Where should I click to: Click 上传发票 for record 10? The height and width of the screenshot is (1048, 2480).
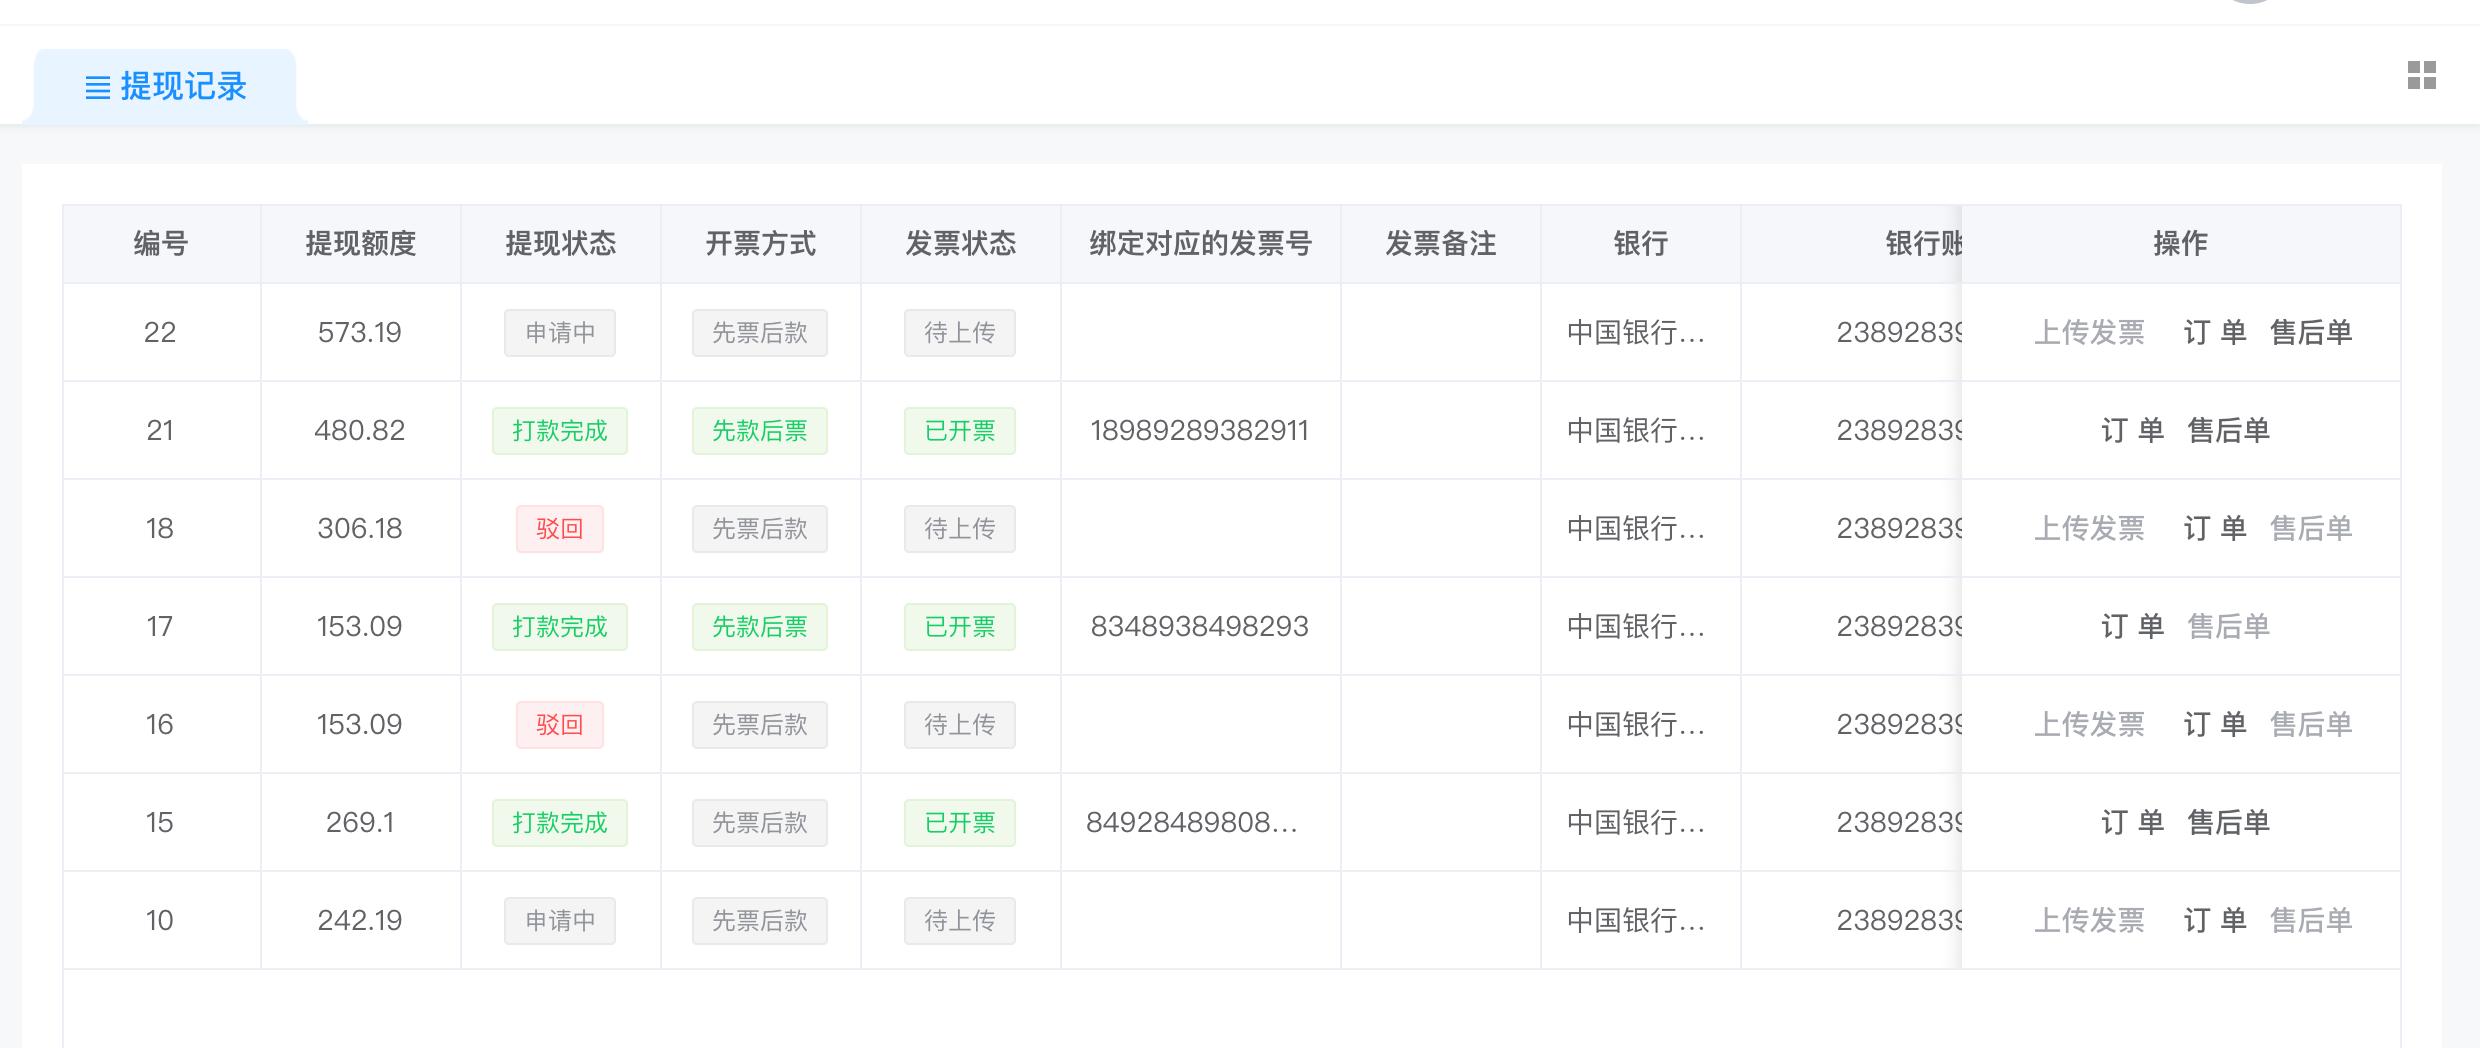pyautogui.click(x=2089, y=920)
